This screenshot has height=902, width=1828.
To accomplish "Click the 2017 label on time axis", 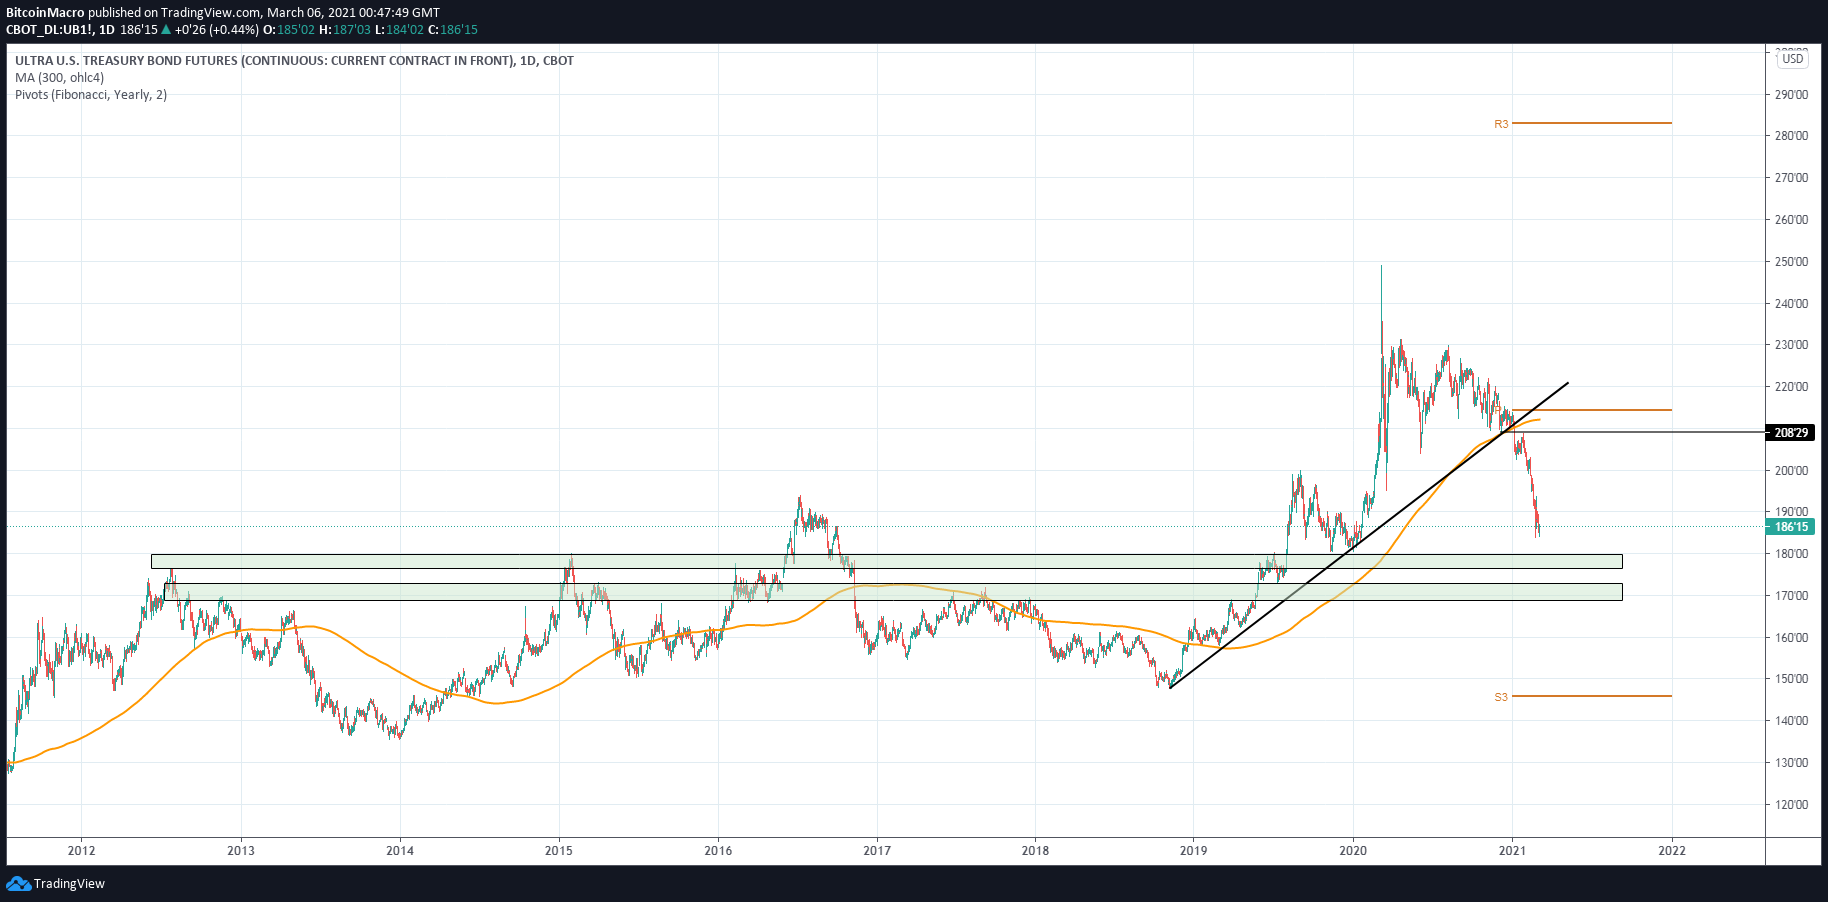I will tap(877, 851).
